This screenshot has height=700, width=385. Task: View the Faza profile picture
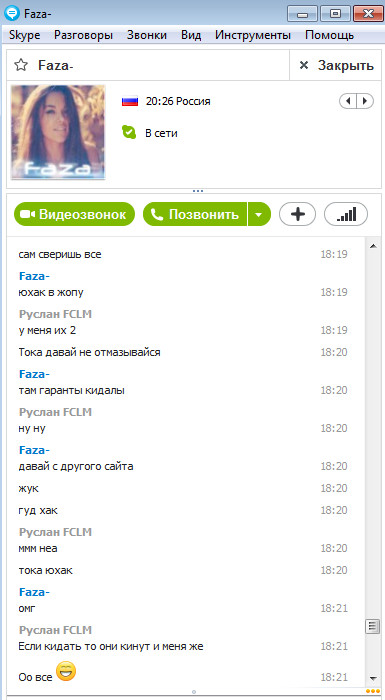pos(58,133)
